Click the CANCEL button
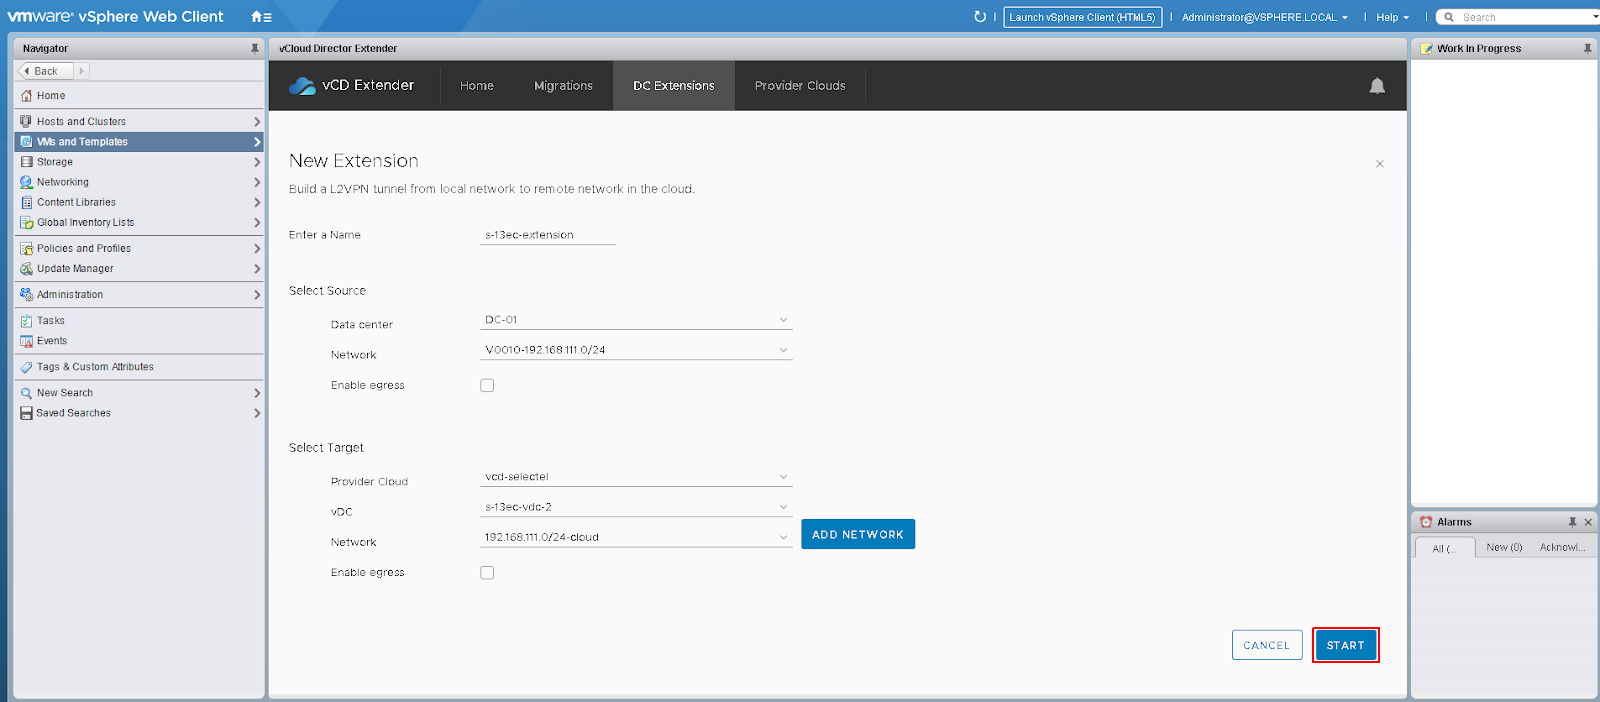 click(x=1267, y=645)
